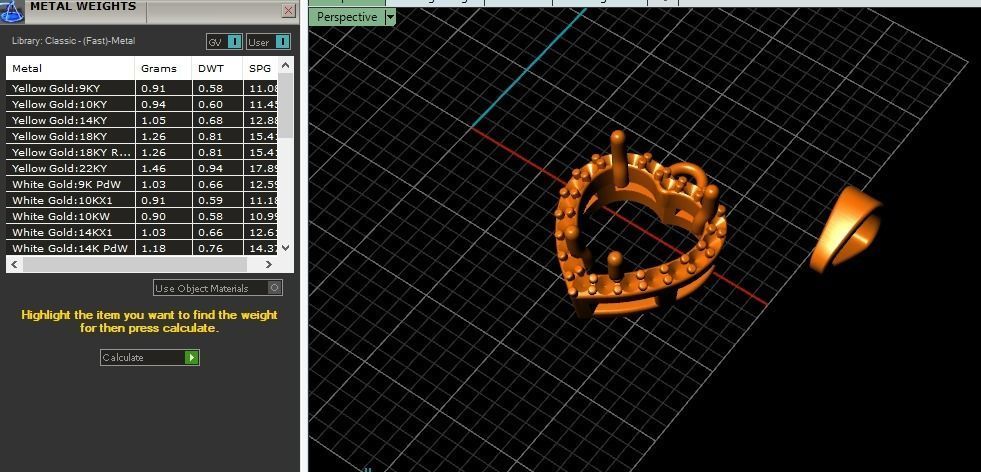
Task: Select the White Gold:14KX1 row
Action: [141, 233]
